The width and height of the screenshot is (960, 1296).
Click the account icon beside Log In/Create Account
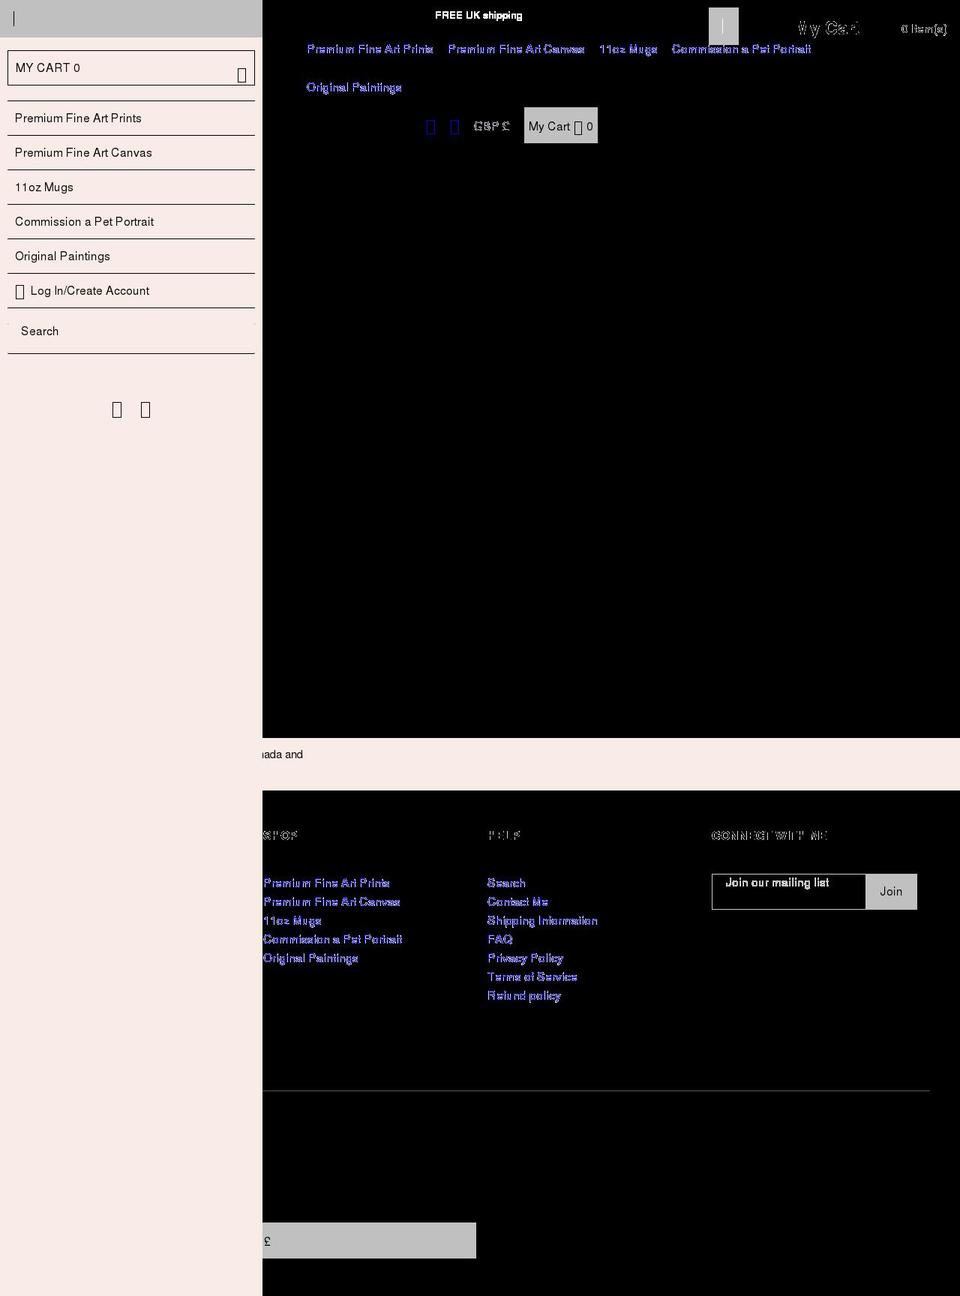(x=19, y=290)
